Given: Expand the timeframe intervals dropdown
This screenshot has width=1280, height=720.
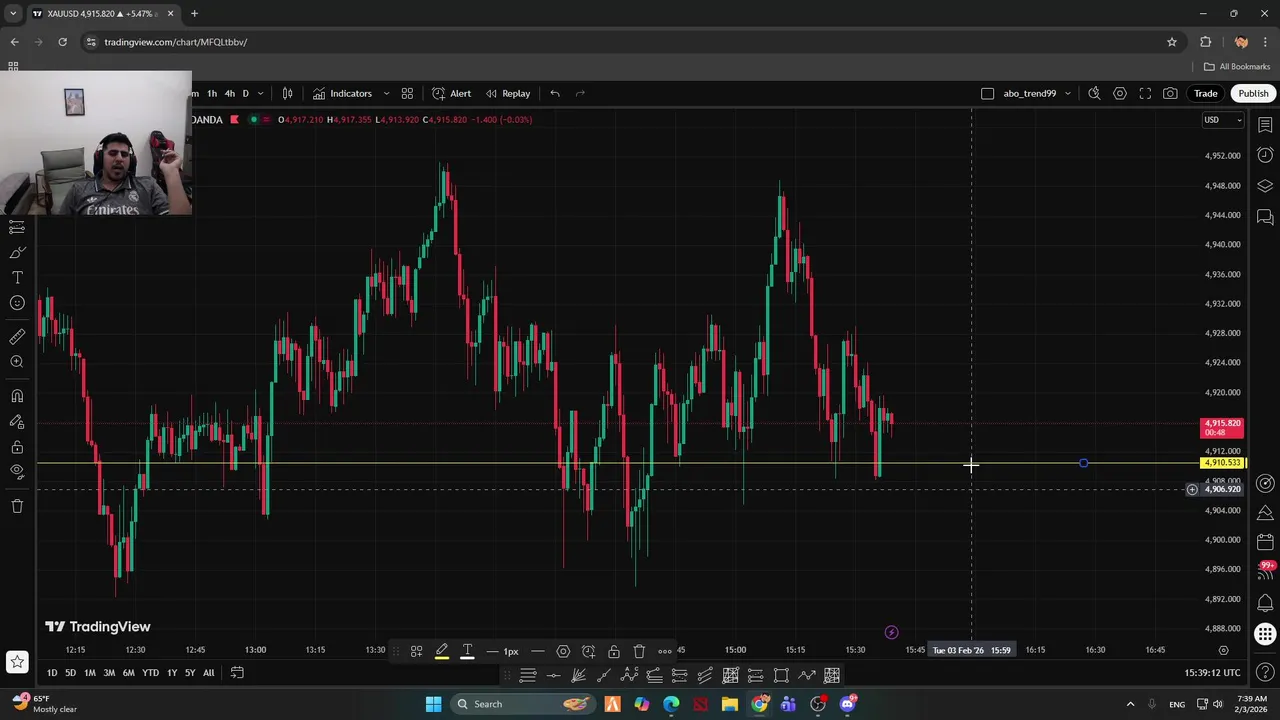Looking at the screenshot, I should click(x=261, y=93).
